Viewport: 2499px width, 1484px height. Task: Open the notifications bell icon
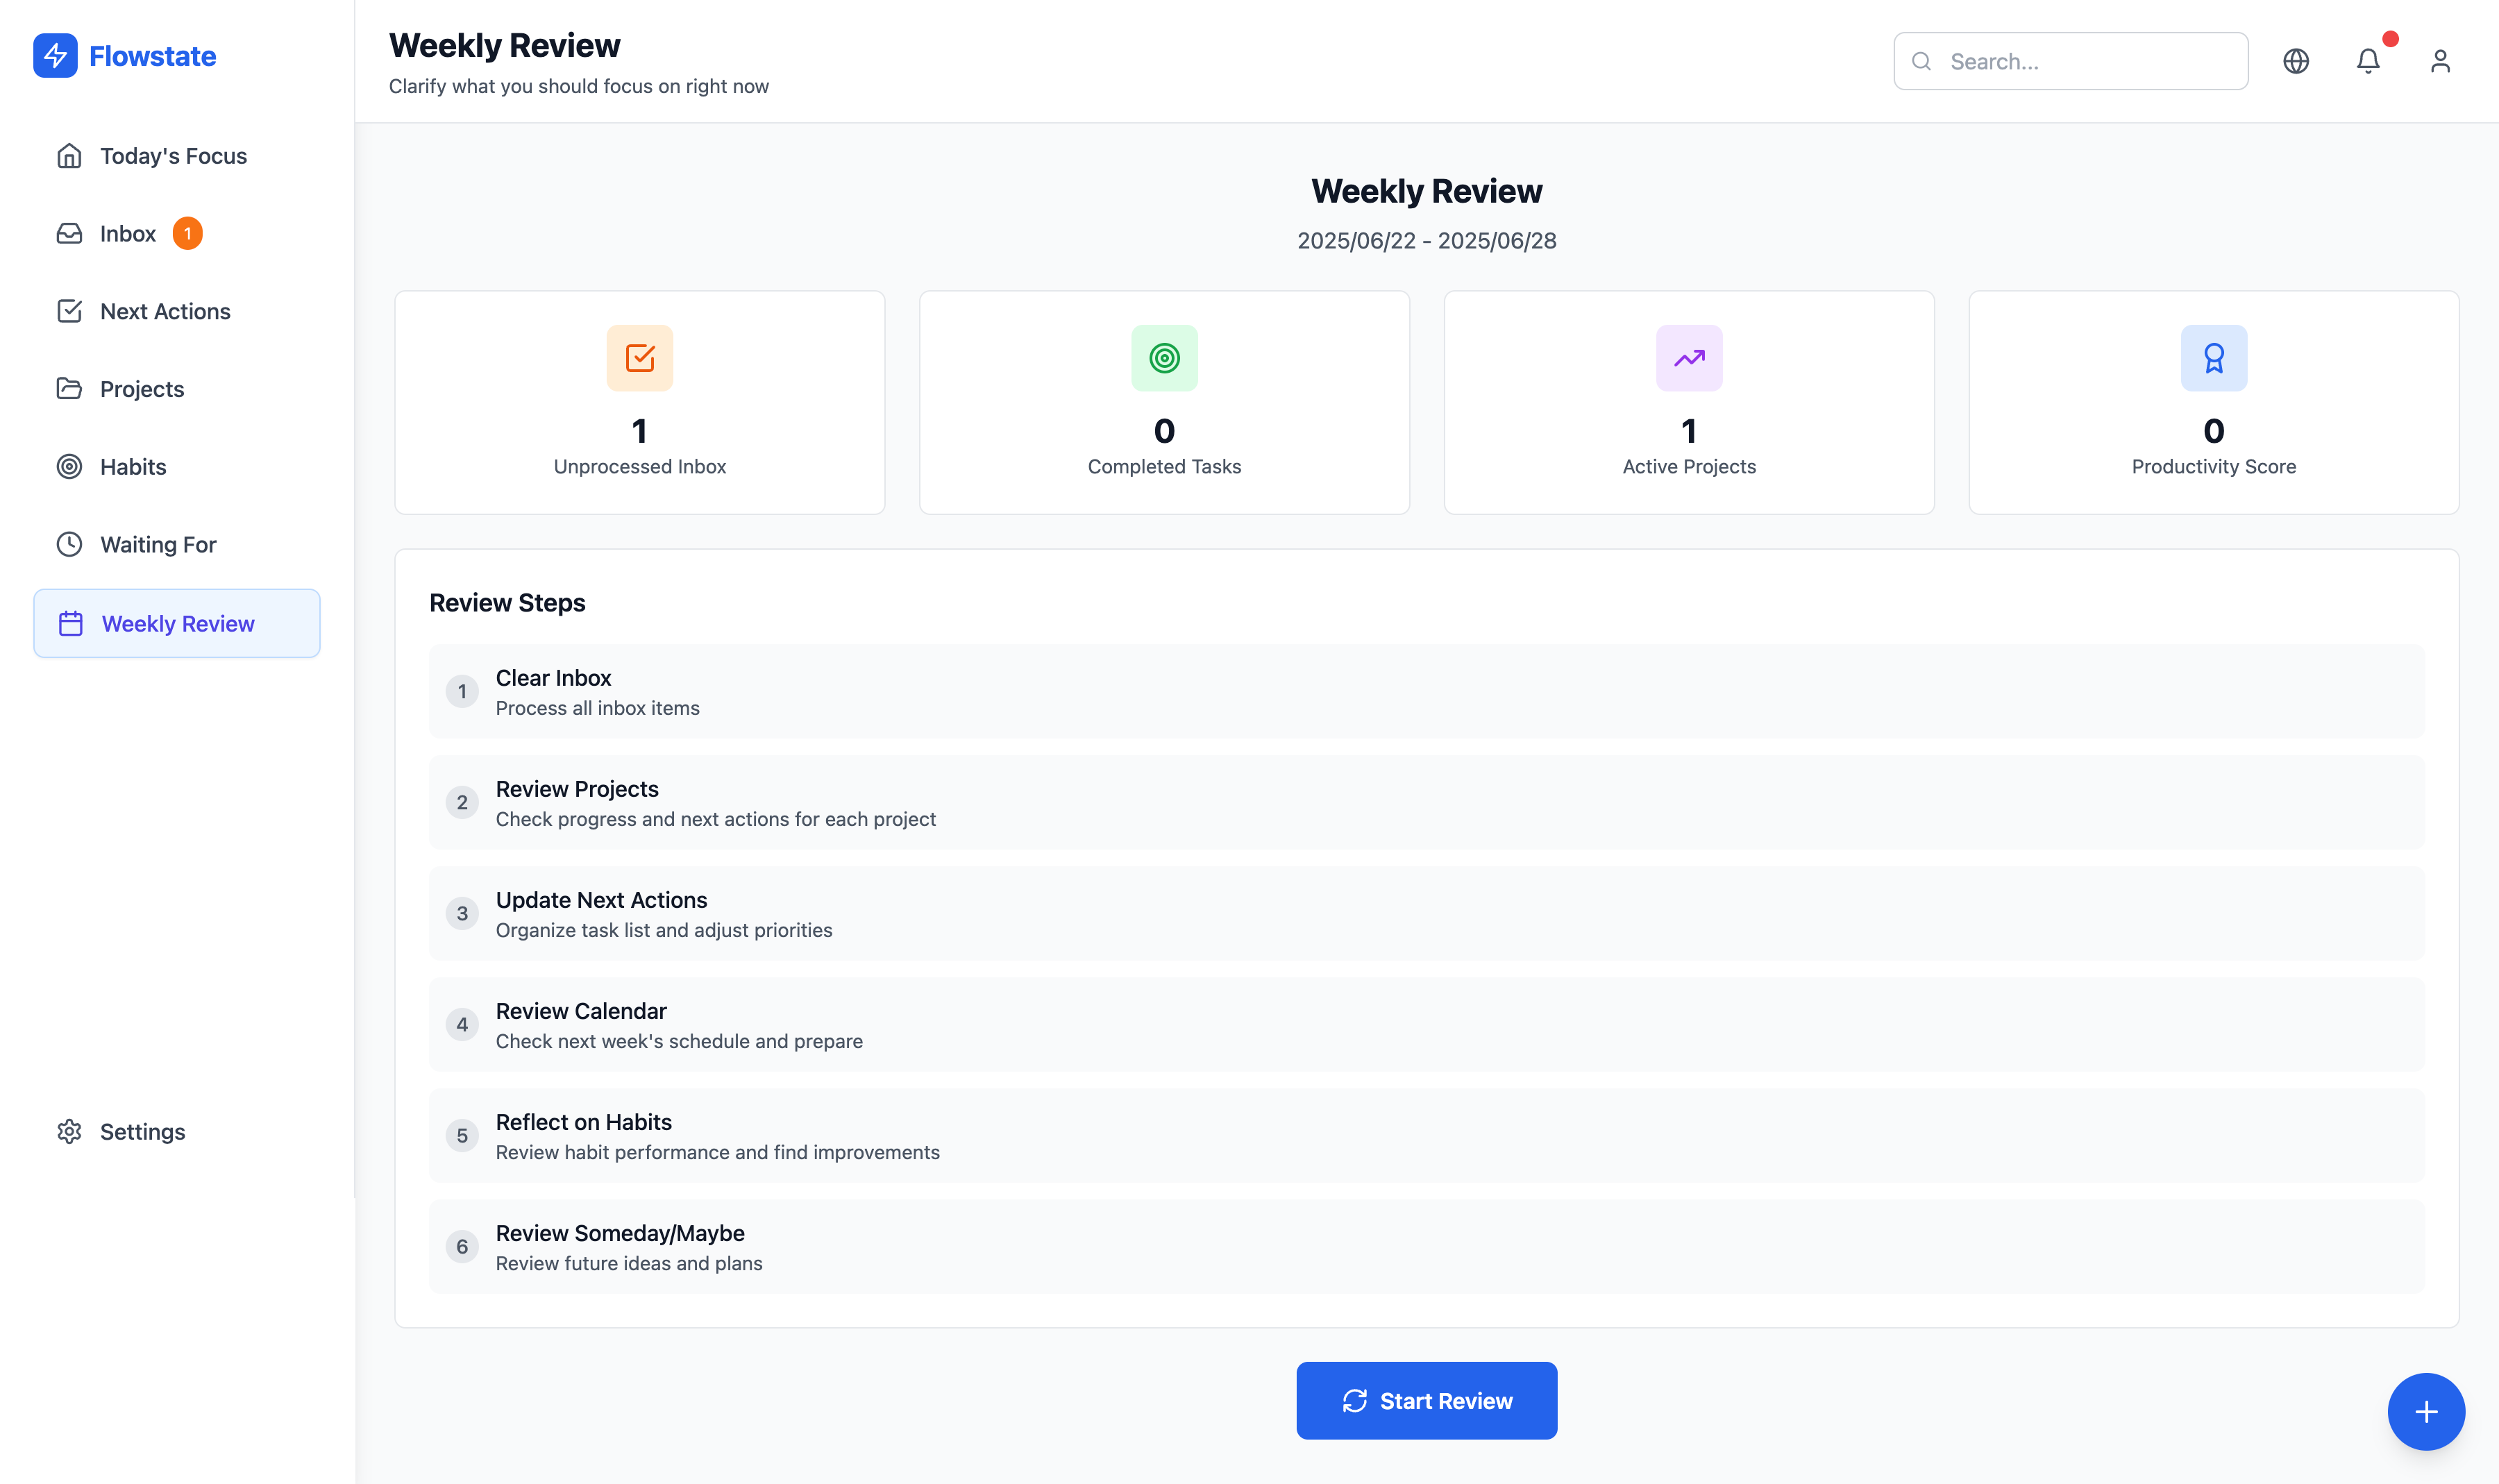[x=2368, y=61]
